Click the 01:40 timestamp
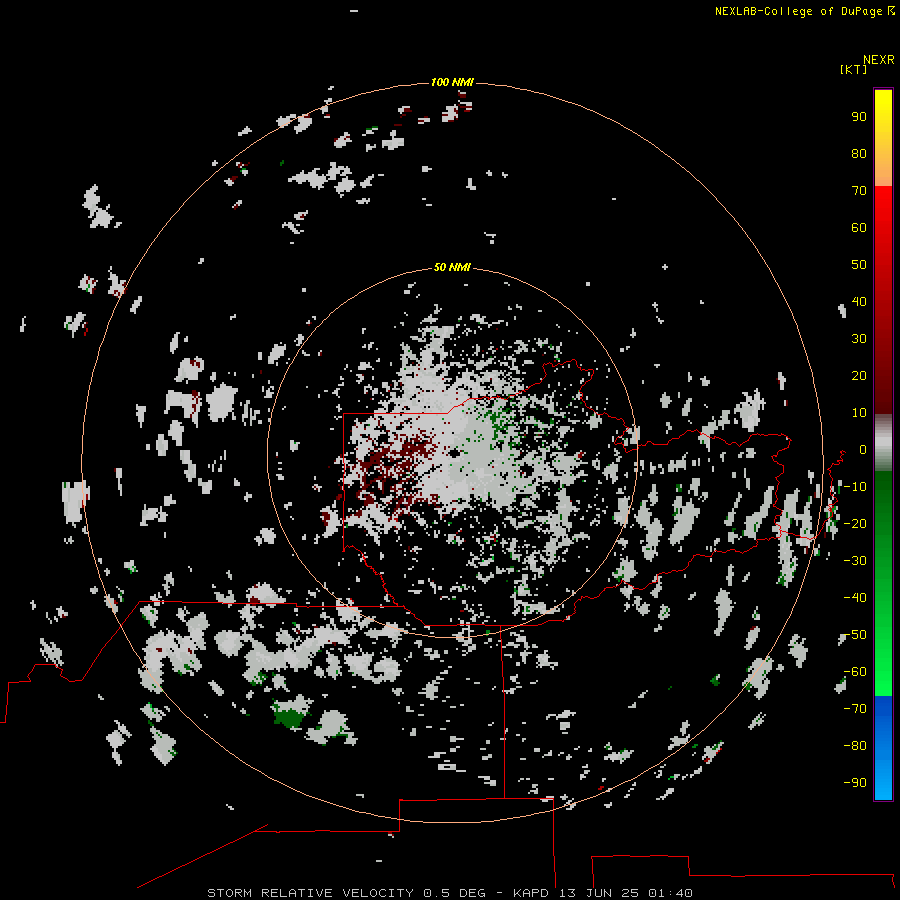This screenshot has width=900, height=900. point(670,893)
